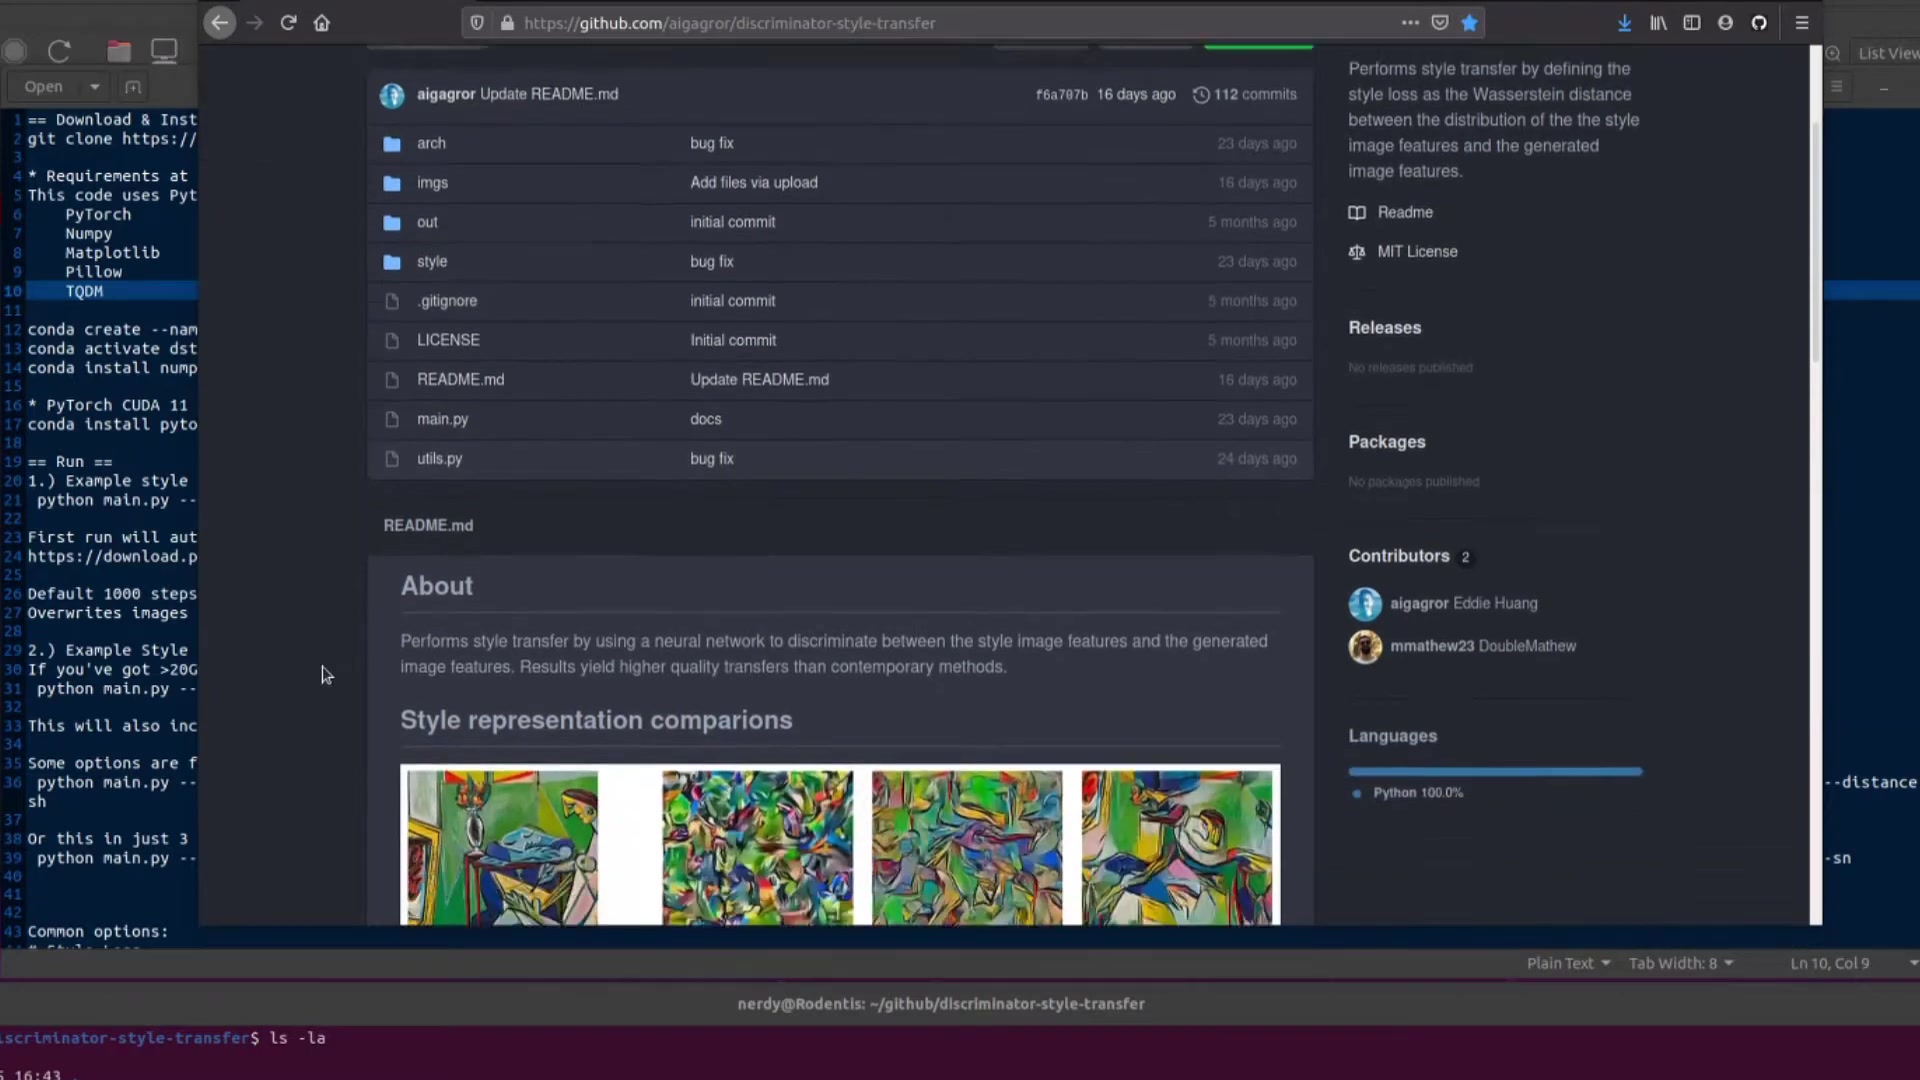1920x1080 pixels.
Task: Open Plain Text language dropdown in gedit
Action: tap(1568, 963)
